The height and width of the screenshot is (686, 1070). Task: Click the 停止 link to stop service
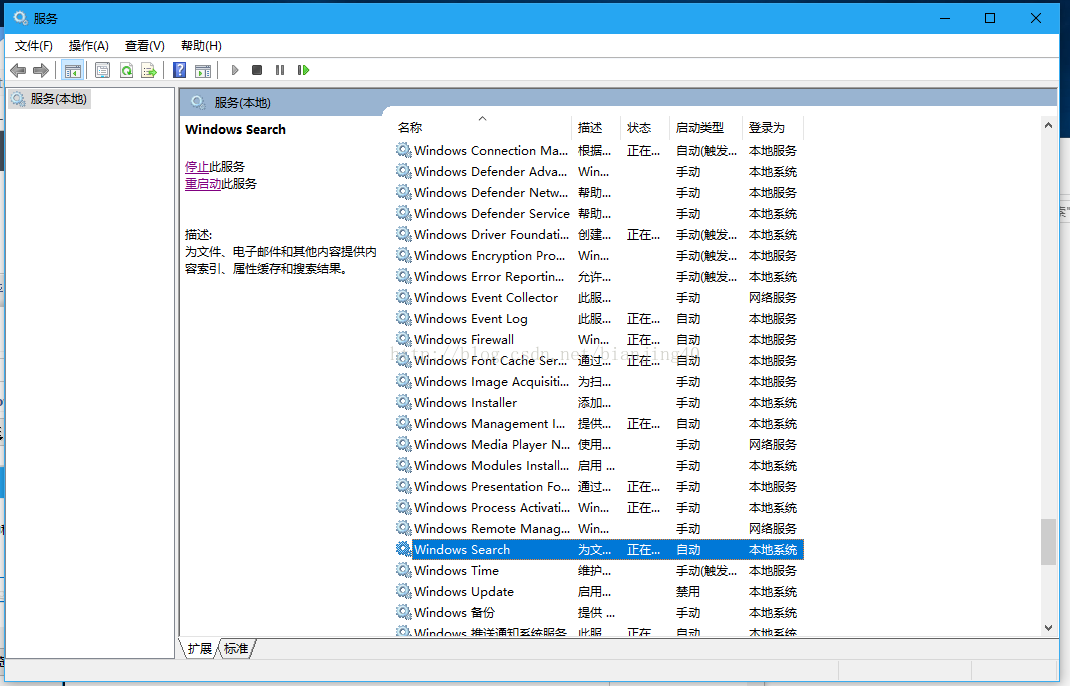pyautogui.click(x=197, y=167)
